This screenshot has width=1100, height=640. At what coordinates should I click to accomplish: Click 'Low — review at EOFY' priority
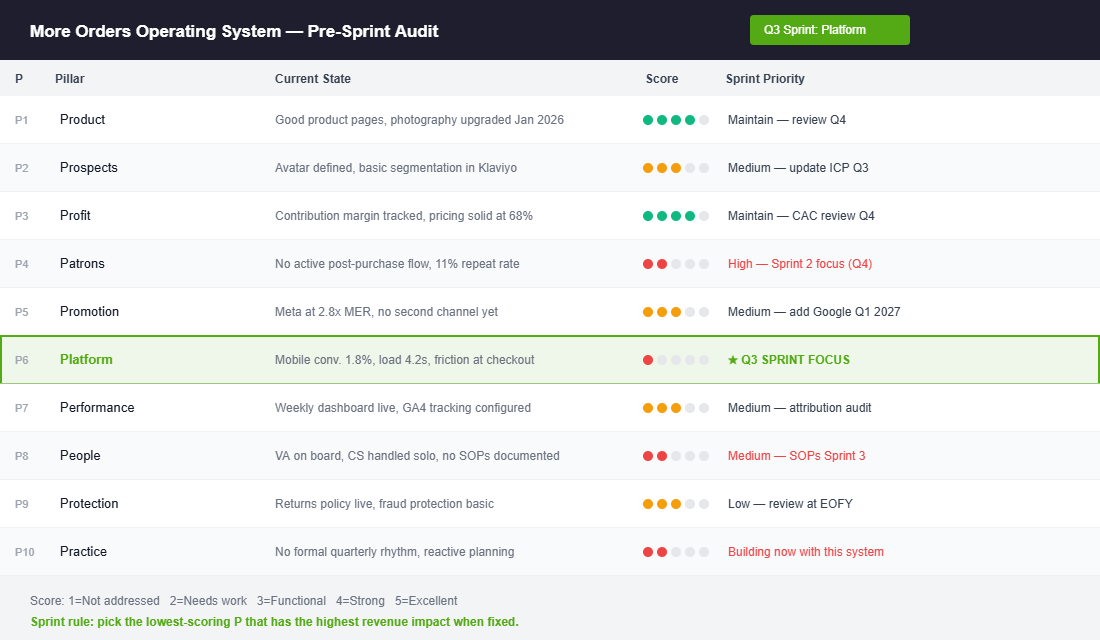click(x=790, y=504)
